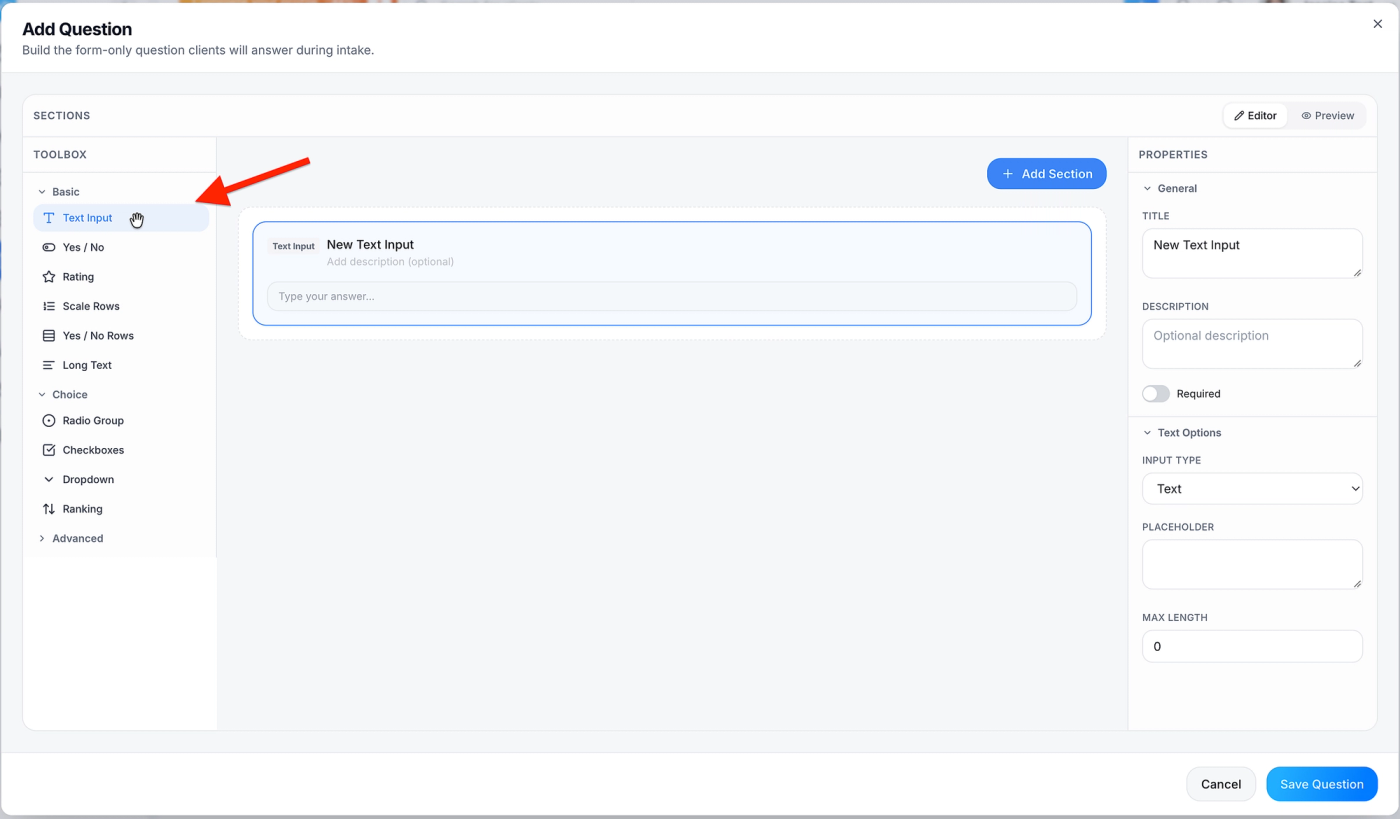Click the New Text Input card title
The height and width of the screenshot is (819, 1400).
click(370, 244)
